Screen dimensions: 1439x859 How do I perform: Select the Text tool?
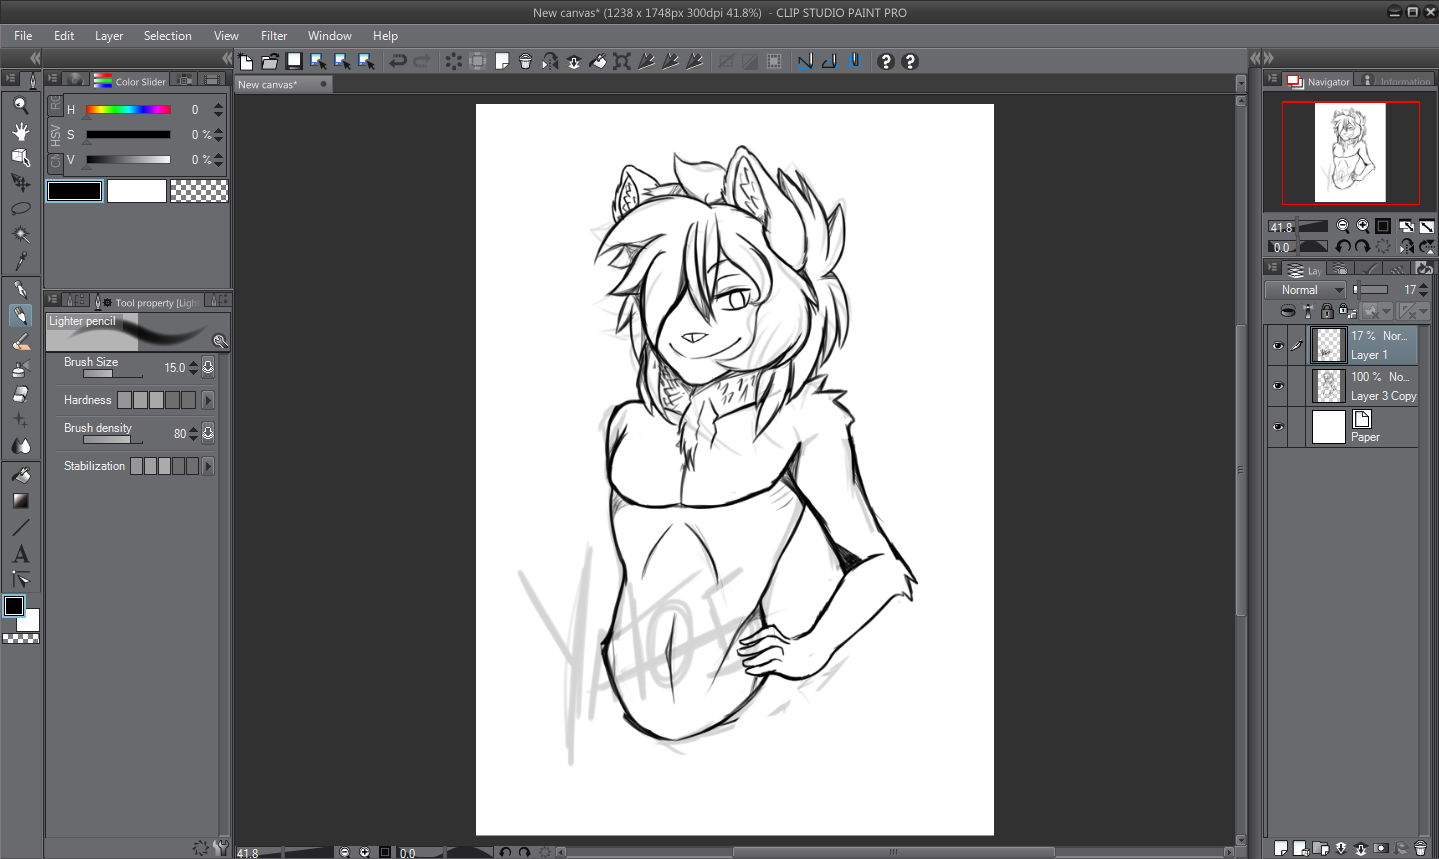point(20,553)
